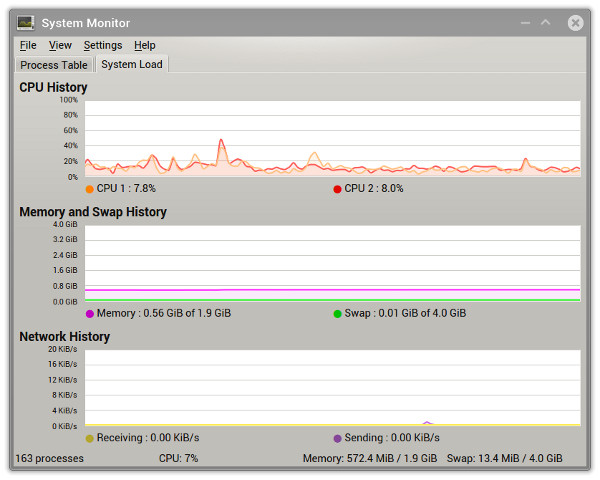Click the 163 processes status bar text
This screenshot has height=480, width=600.
click(50, 458)
